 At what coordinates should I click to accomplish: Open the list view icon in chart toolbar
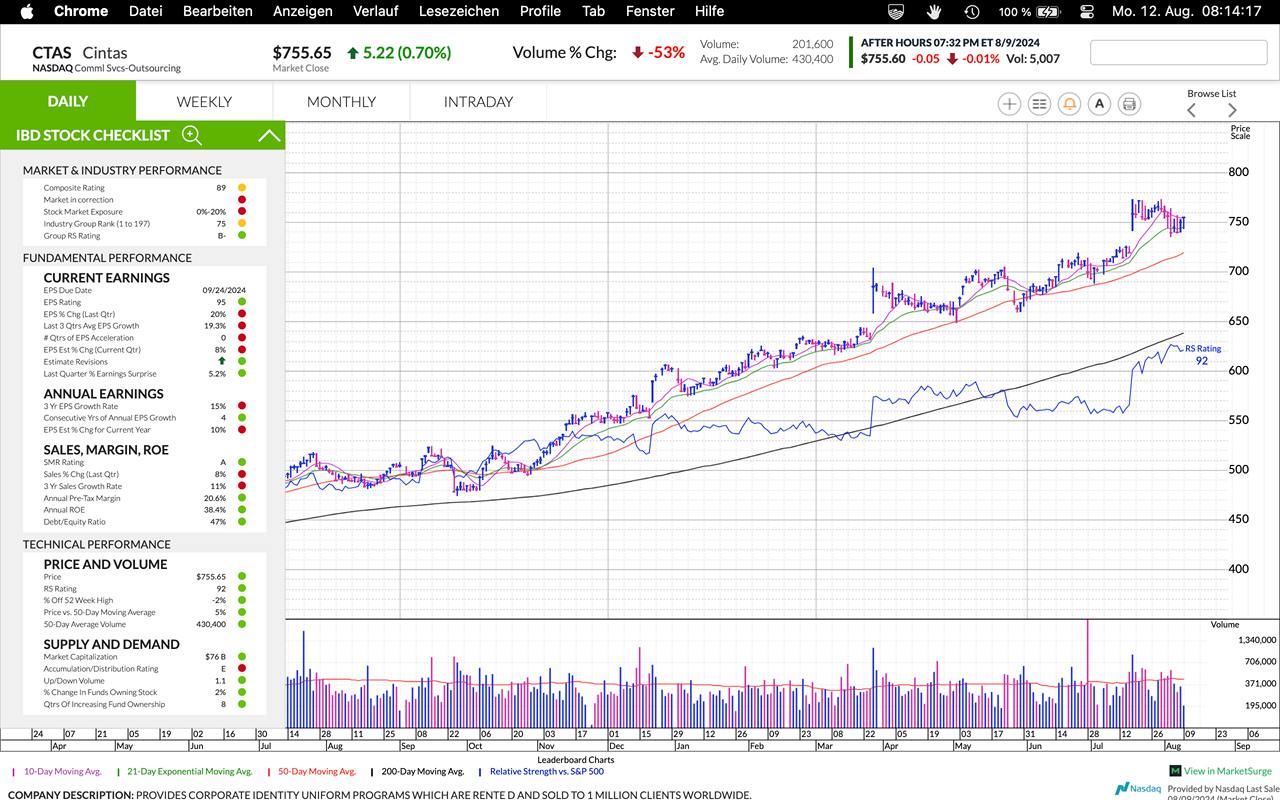[x=1039, y=103]
